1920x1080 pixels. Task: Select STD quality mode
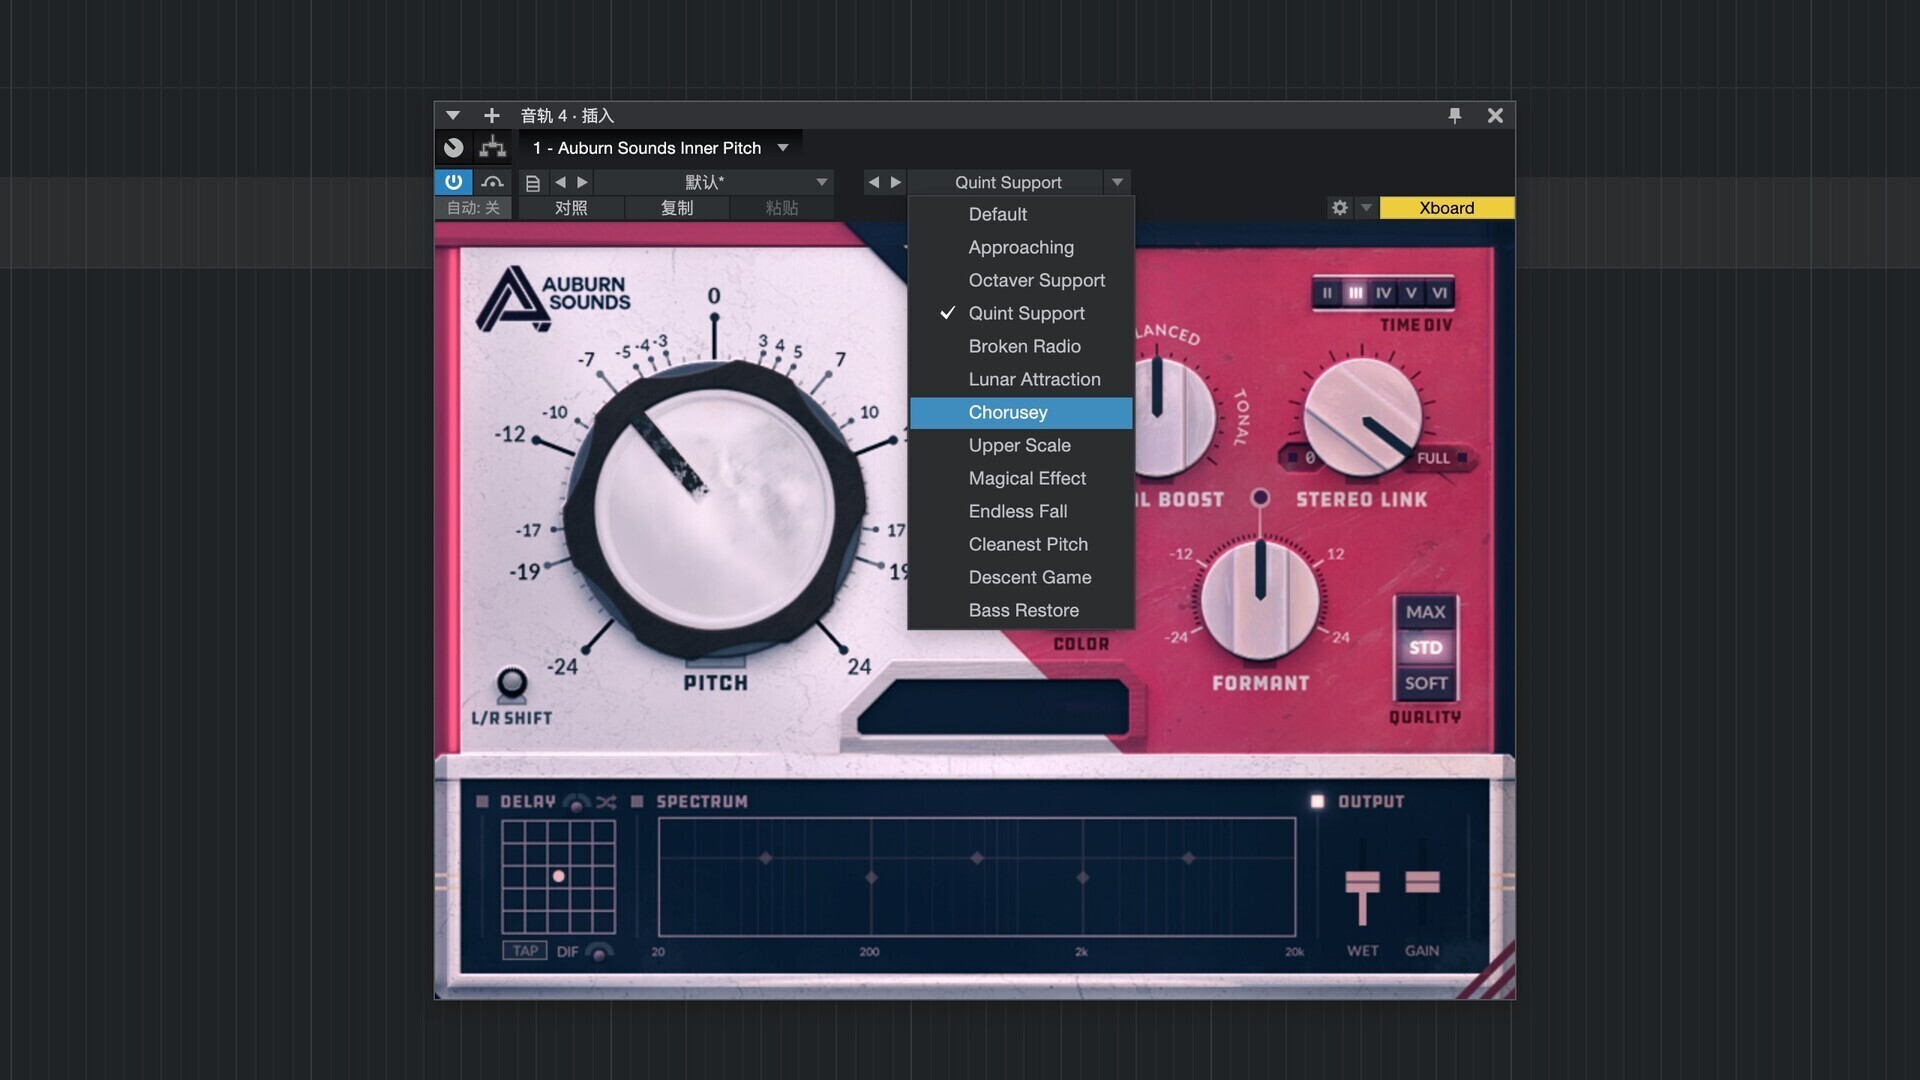coord(1425,648)
